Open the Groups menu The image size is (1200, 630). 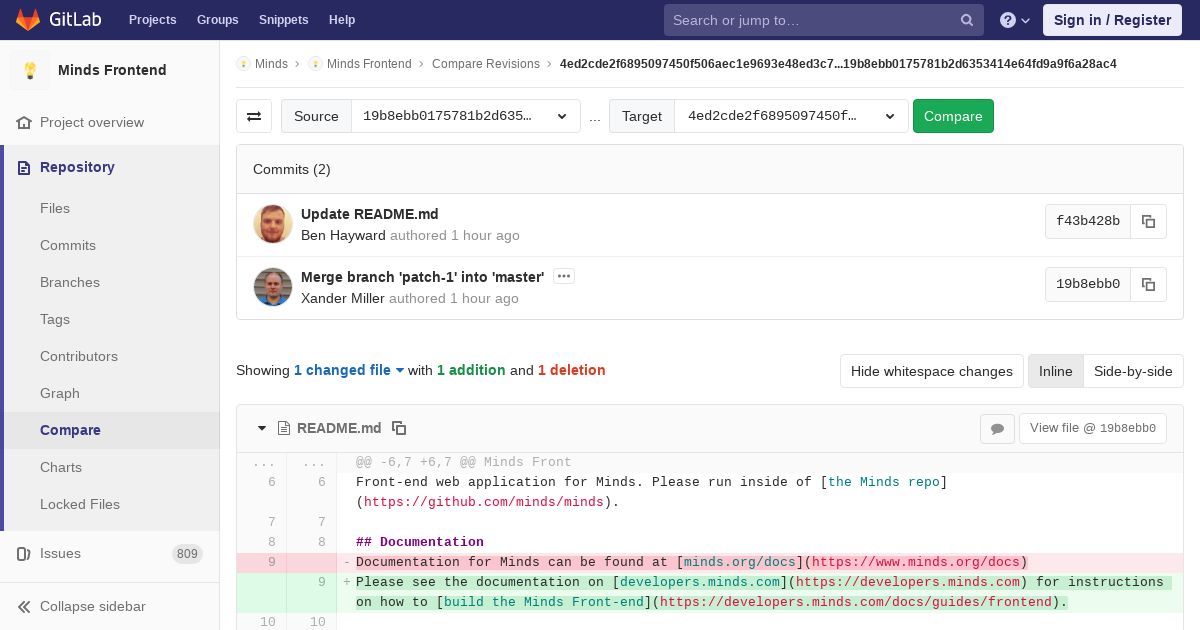(217, 20)
